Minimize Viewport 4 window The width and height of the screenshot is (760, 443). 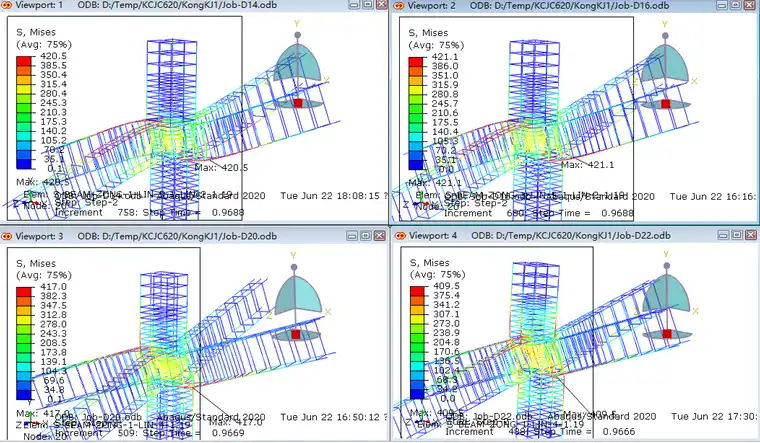click(723, 235)
